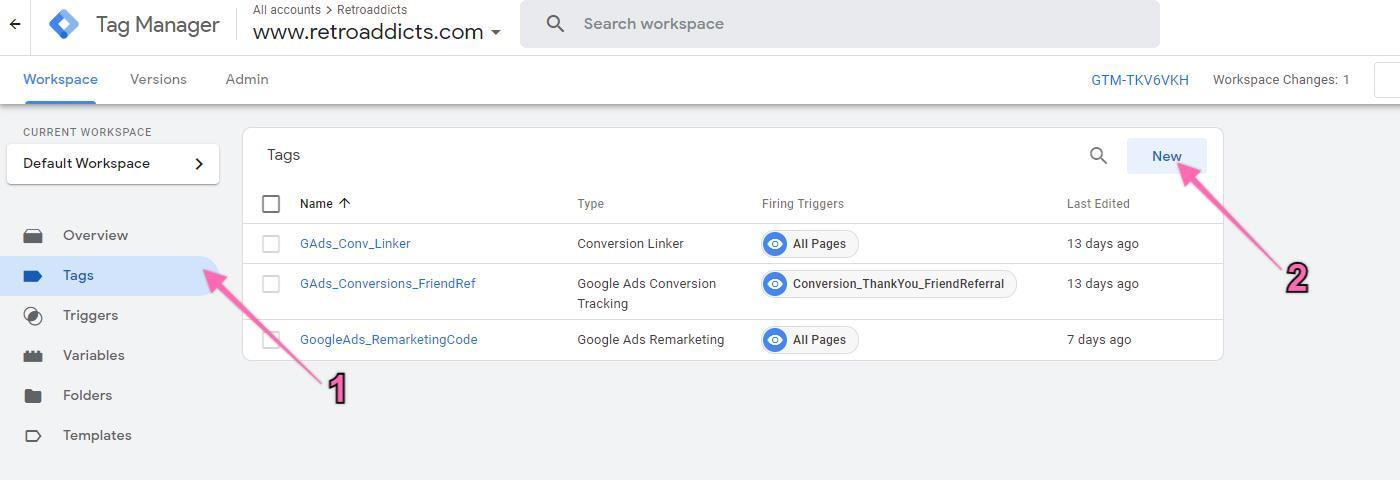
Task: Click the Type column header
Action: coord(590,204)
